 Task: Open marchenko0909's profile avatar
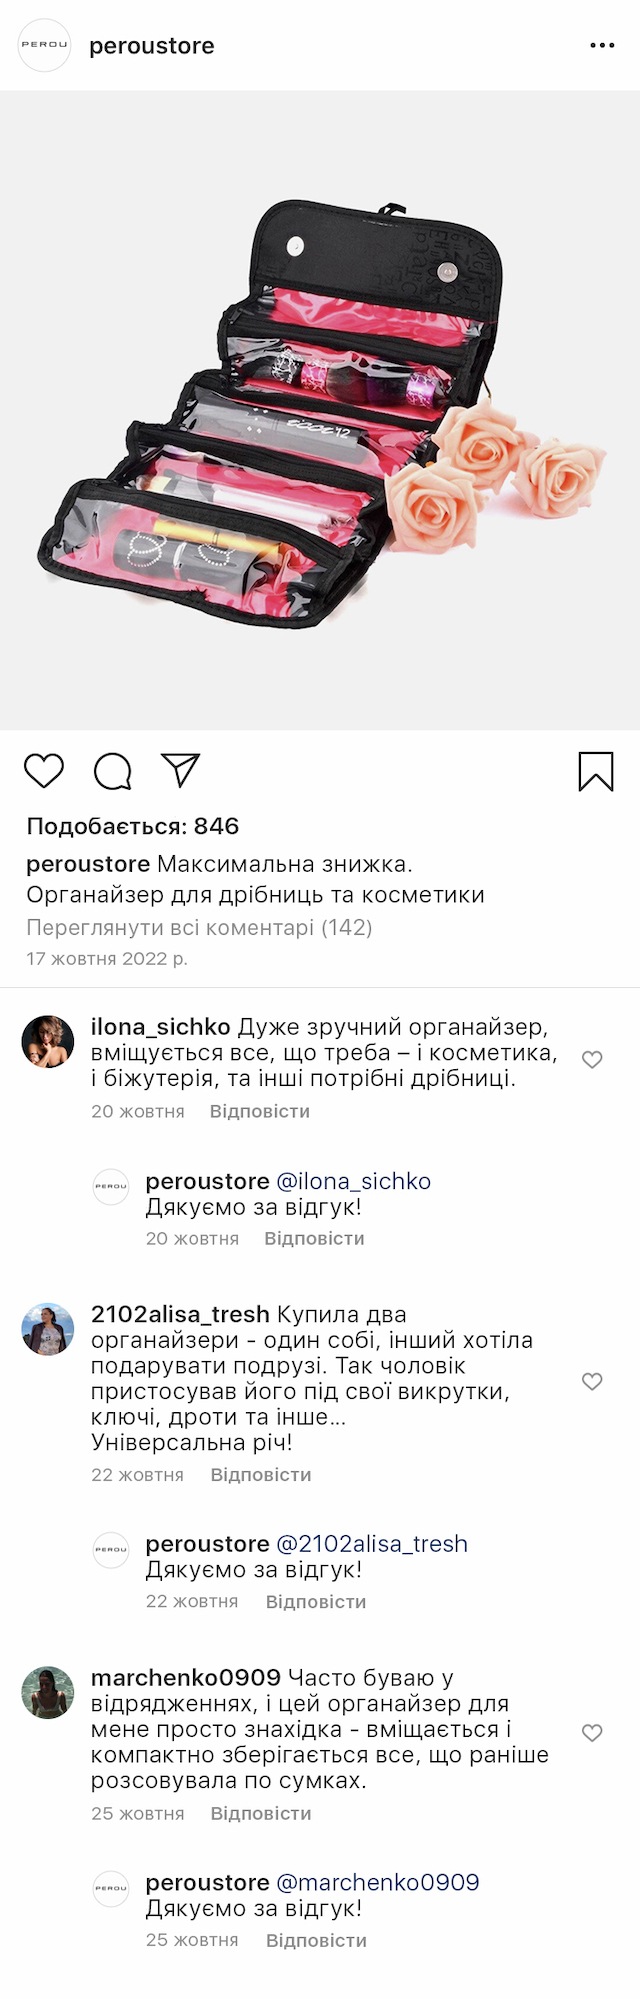pos(48,1693)
